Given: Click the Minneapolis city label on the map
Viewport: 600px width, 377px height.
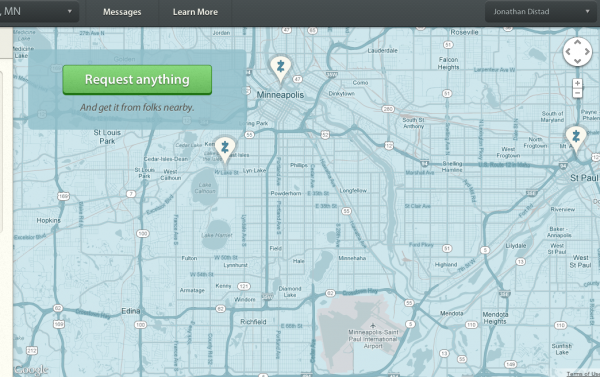Looking at the screenshot, I should coord(280,95).
